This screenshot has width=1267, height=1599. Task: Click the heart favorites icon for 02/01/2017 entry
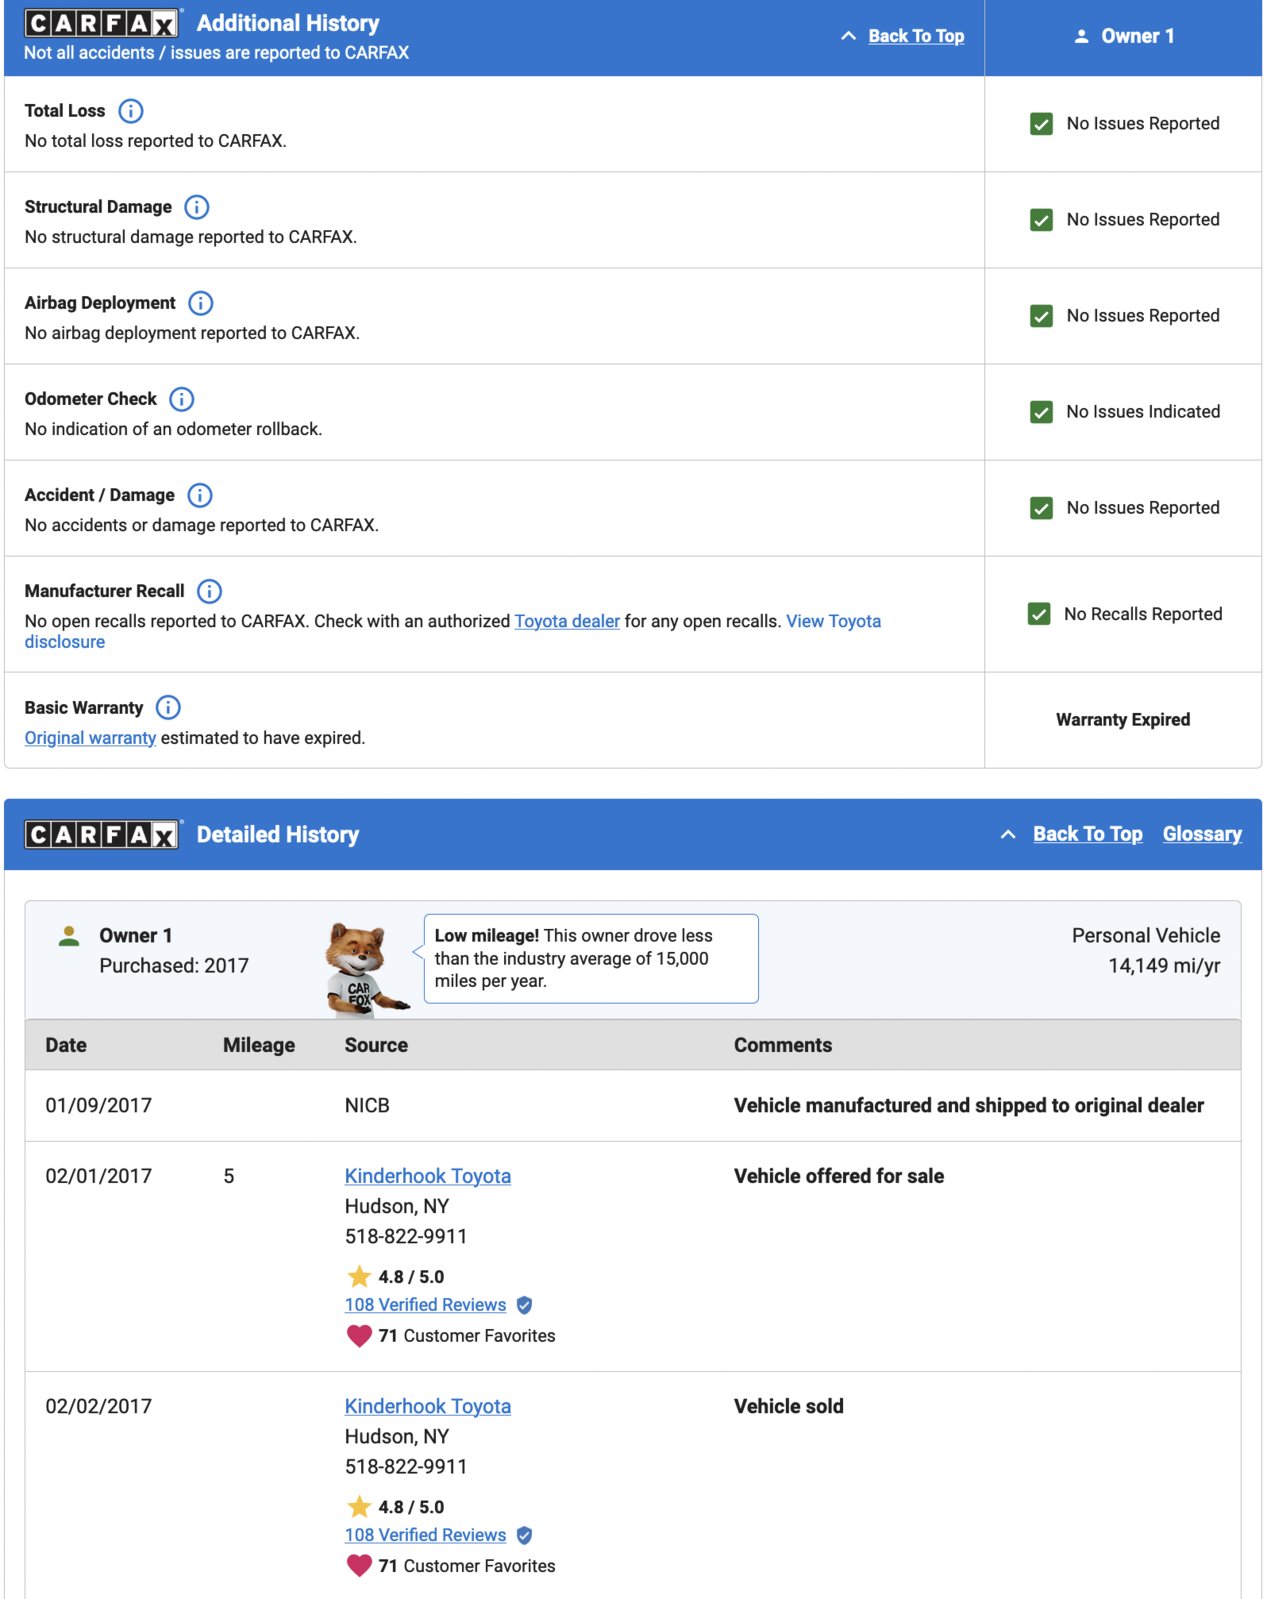(359, 1335)
